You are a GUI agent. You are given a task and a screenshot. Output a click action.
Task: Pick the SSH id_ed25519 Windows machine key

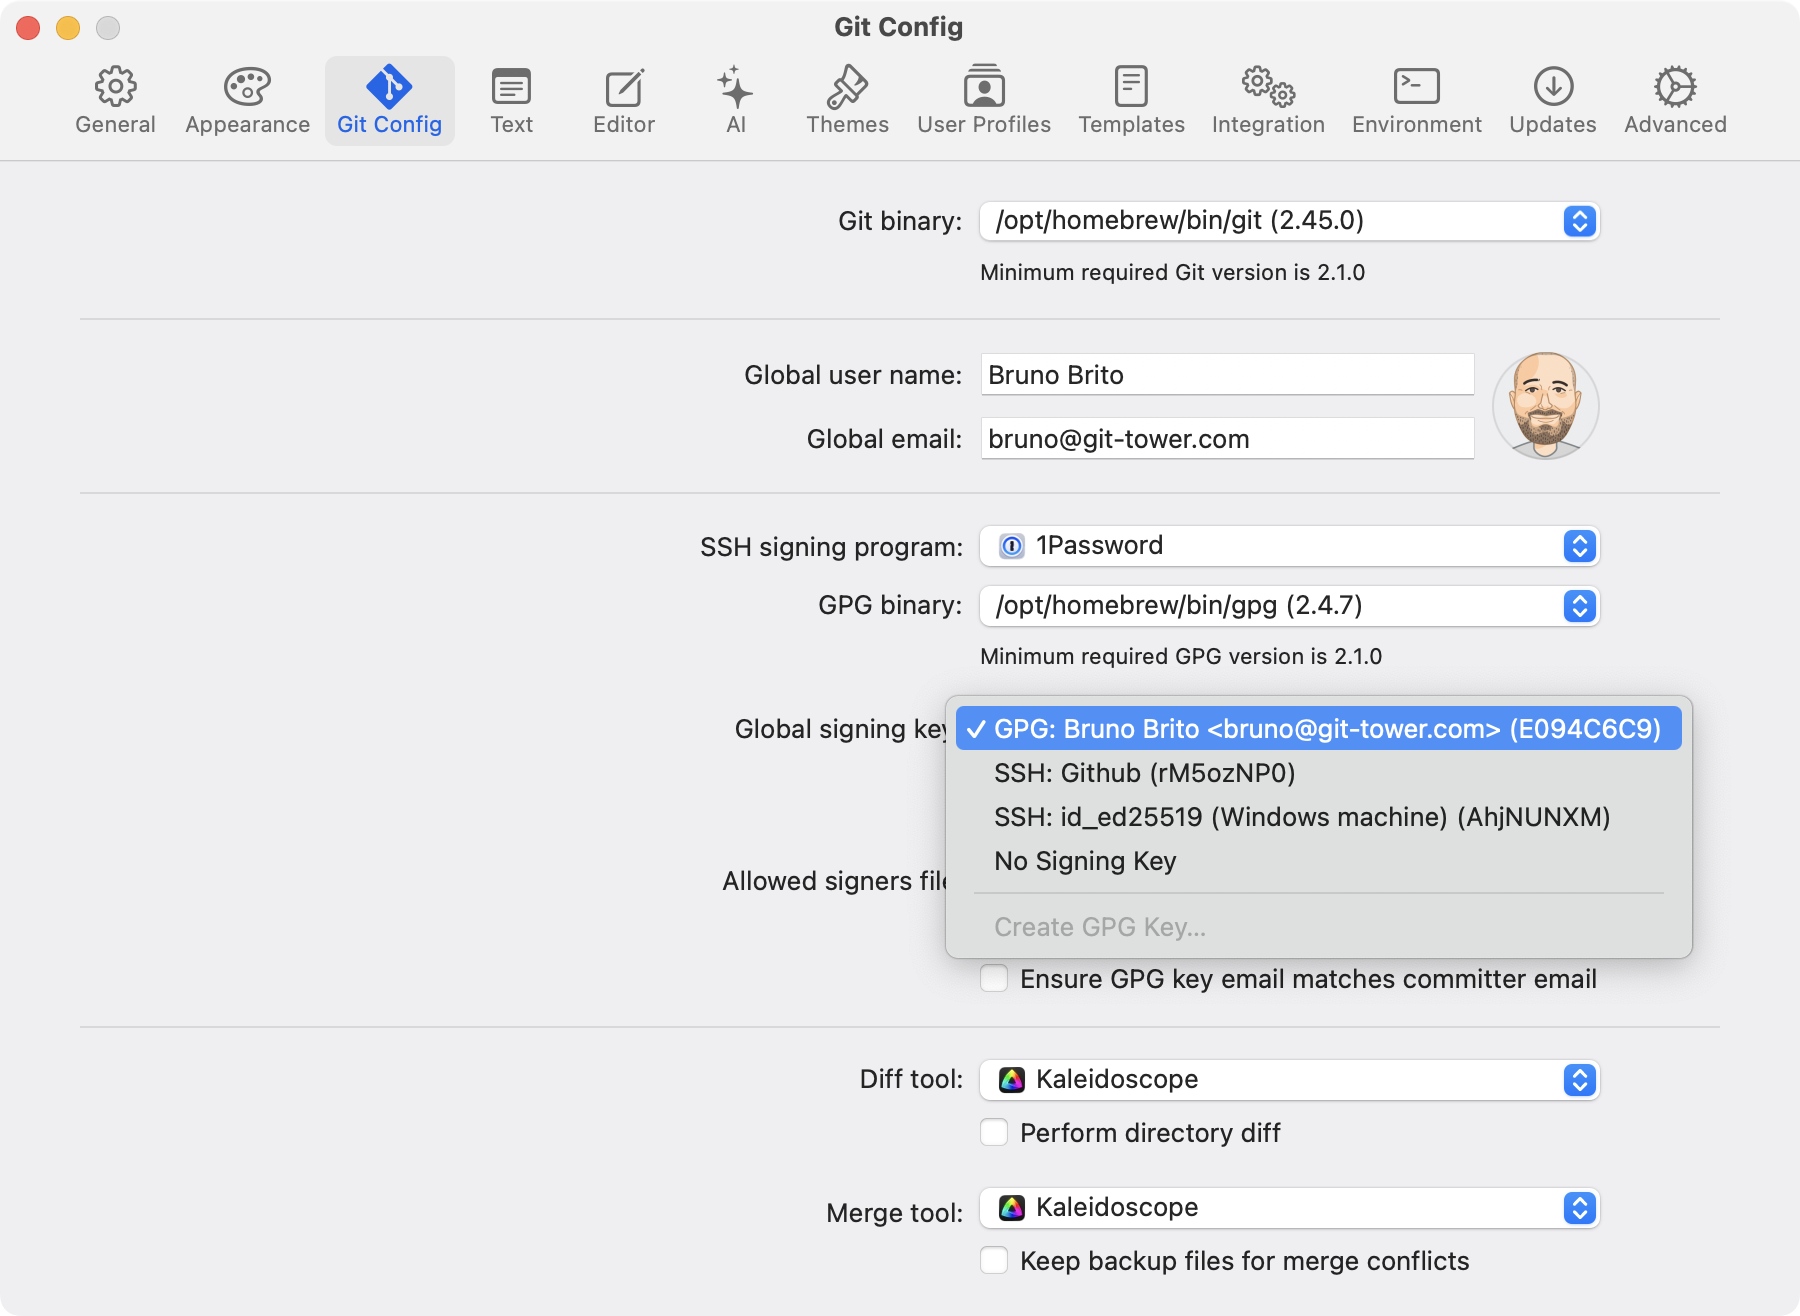[x=1301, y=817]
